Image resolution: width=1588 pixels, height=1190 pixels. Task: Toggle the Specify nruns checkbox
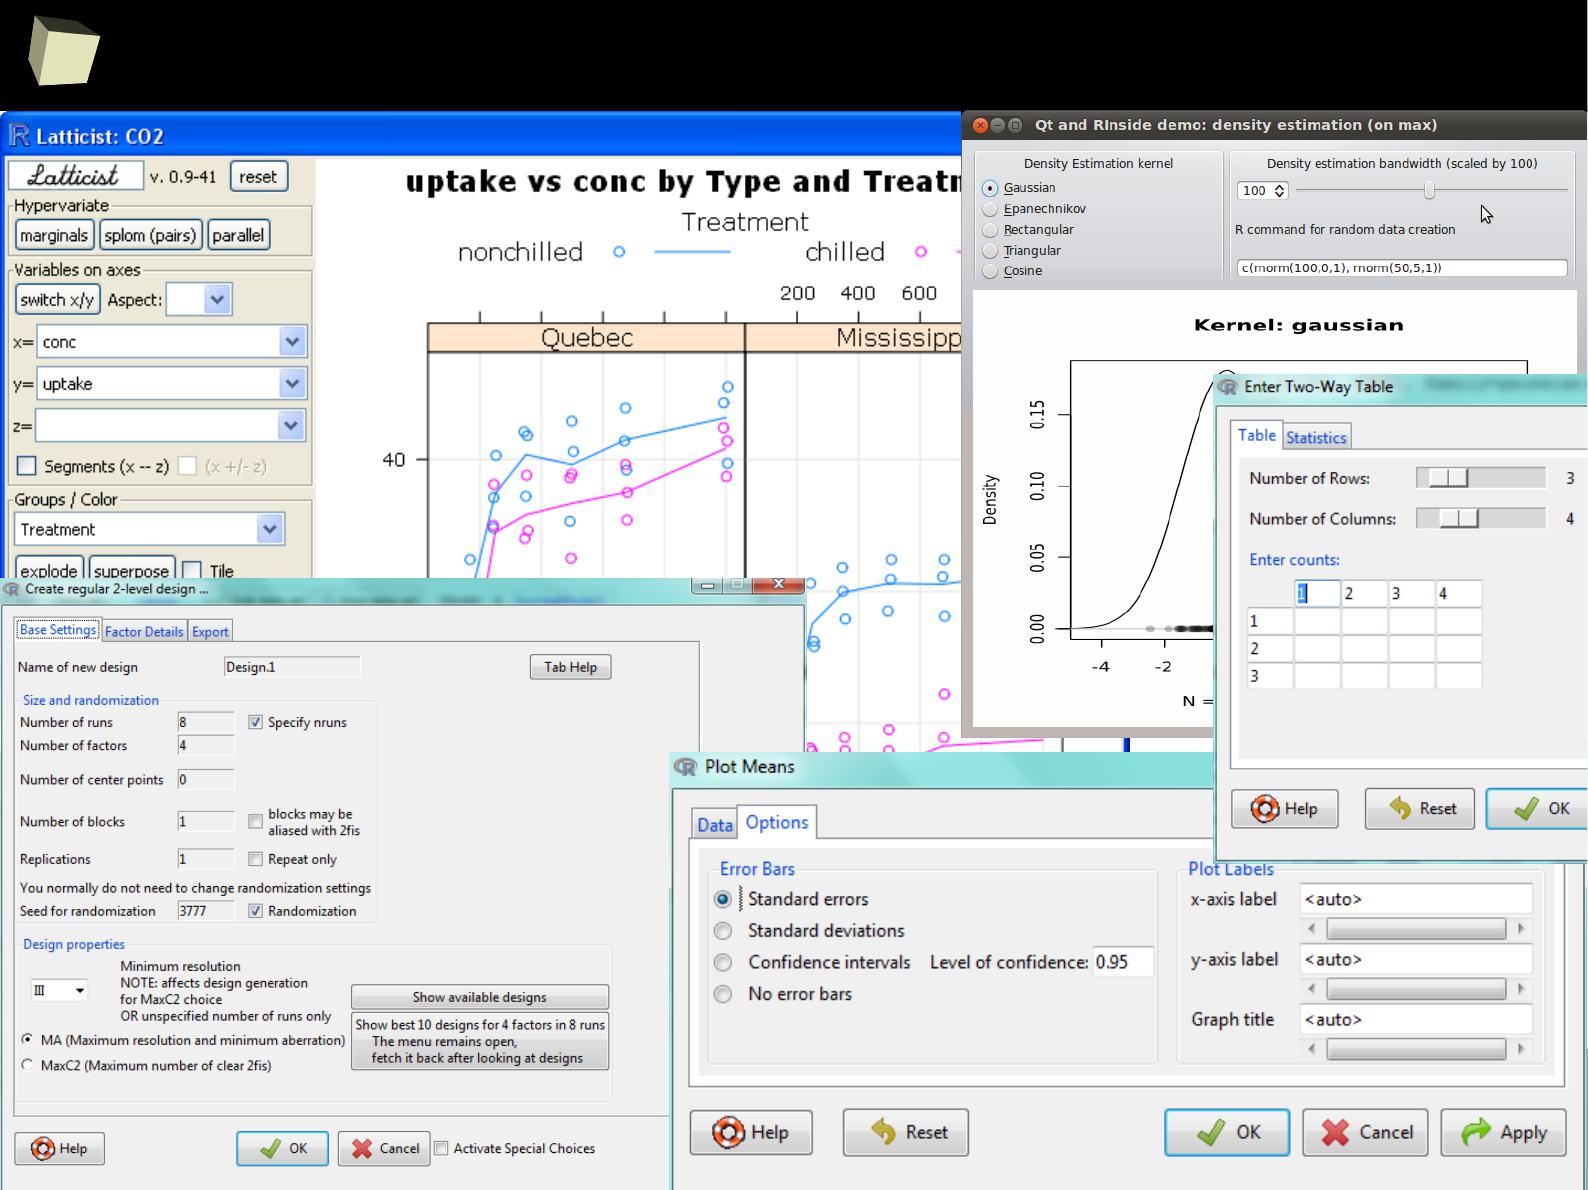tap(255, 722)
